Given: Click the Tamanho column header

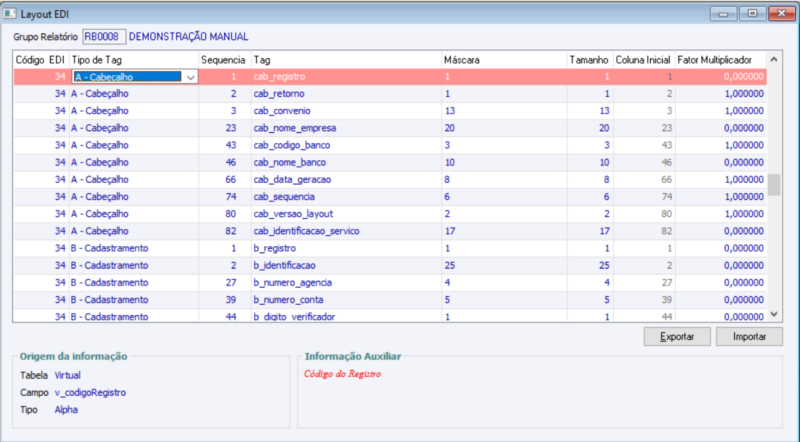Looking at the screenshot, I should [x=590, y=60].
